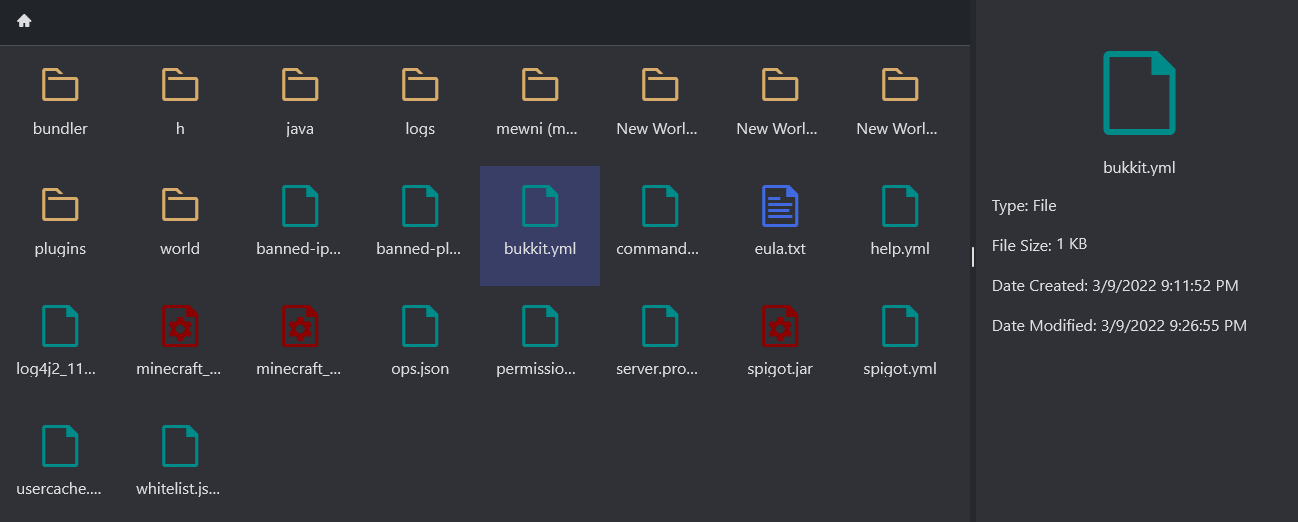
Task: Select the highlighted bukkit.yml file tile
Action: (540, 226)
